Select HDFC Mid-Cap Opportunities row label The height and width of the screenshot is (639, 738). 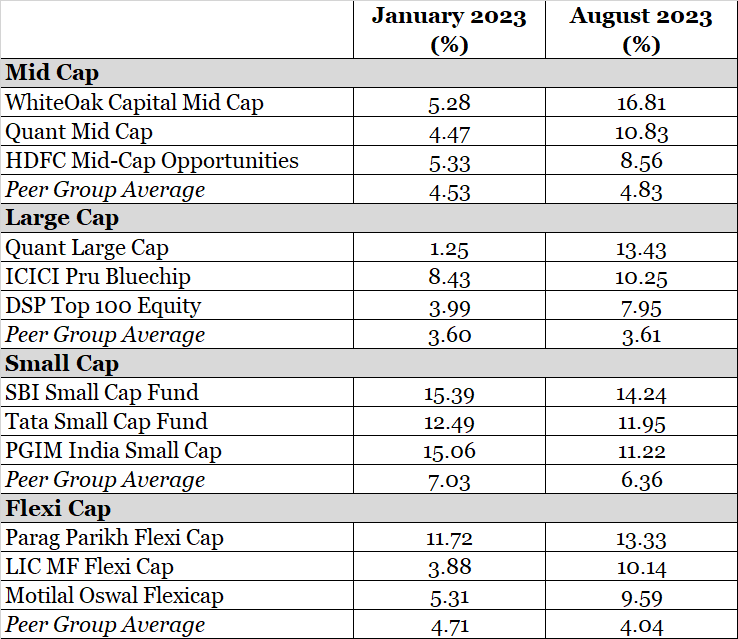point(152,160)
